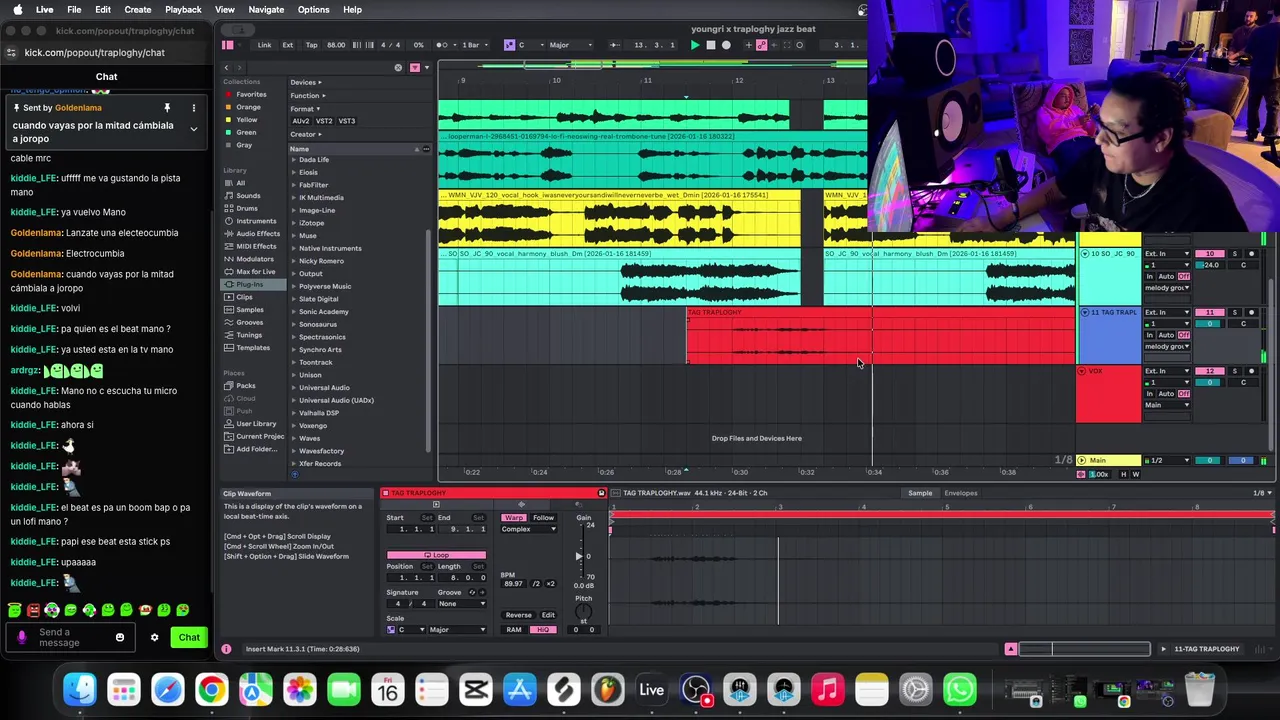Click the Arrangement Record button

726,45
